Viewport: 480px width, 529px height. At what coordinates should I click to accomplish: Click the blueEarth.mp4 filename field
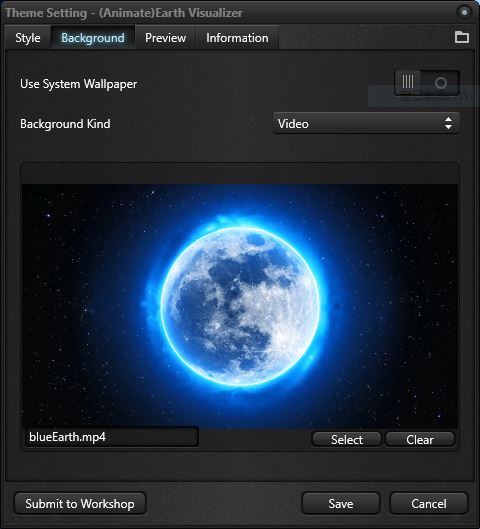[112, 437]
